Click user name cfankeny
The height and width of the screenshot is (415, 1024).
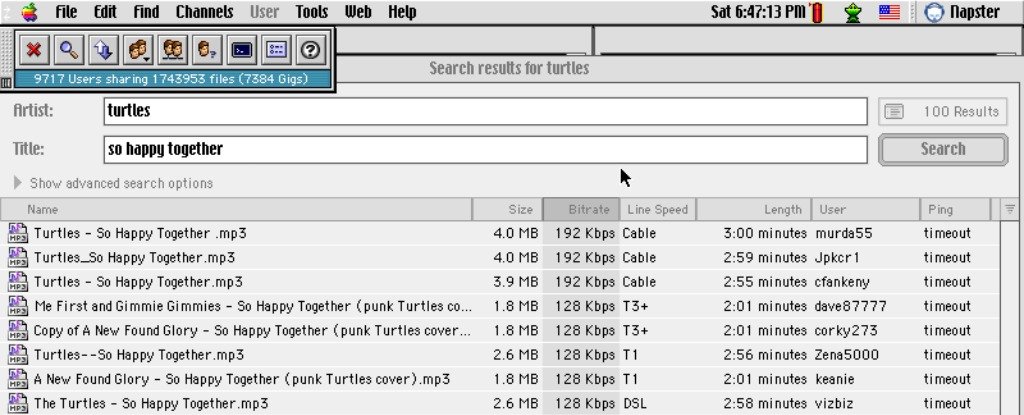[x=842, y=282]
